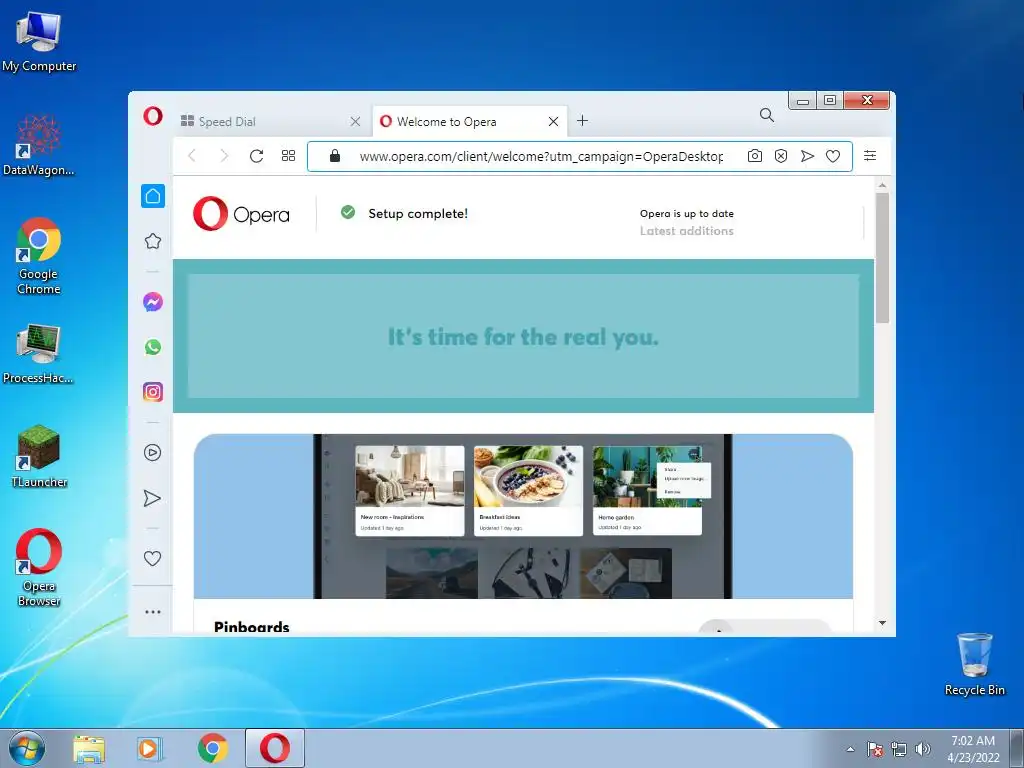
Task: Take a snapshot with camera icon
Action: 755,156
